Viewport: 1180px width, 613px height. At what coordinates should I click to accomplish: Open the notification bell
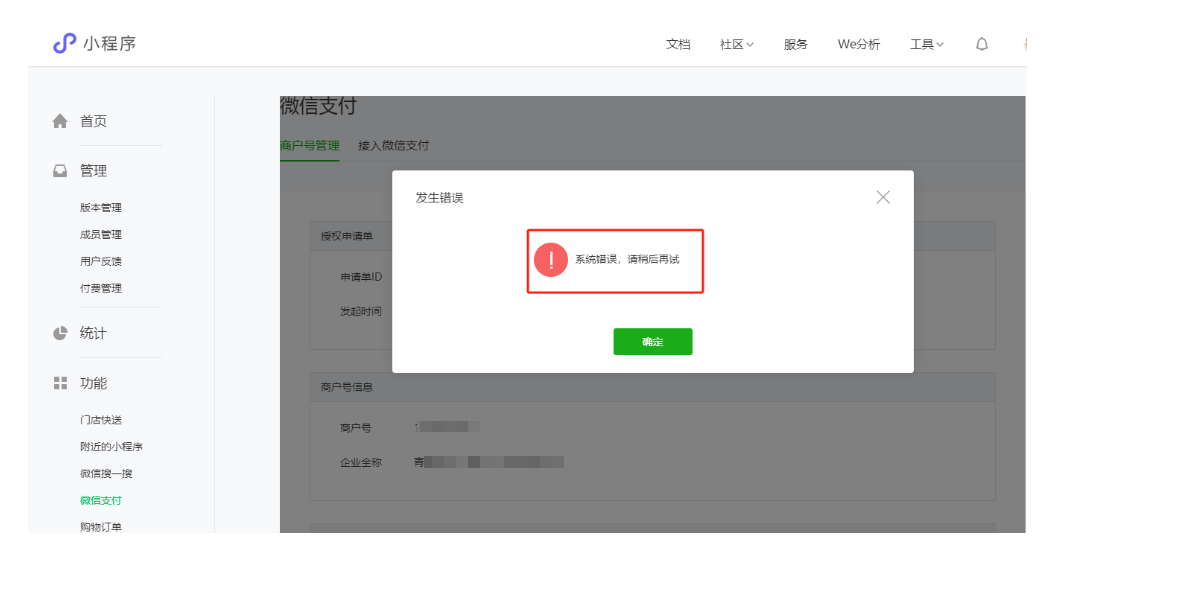(x=981, y=44)
